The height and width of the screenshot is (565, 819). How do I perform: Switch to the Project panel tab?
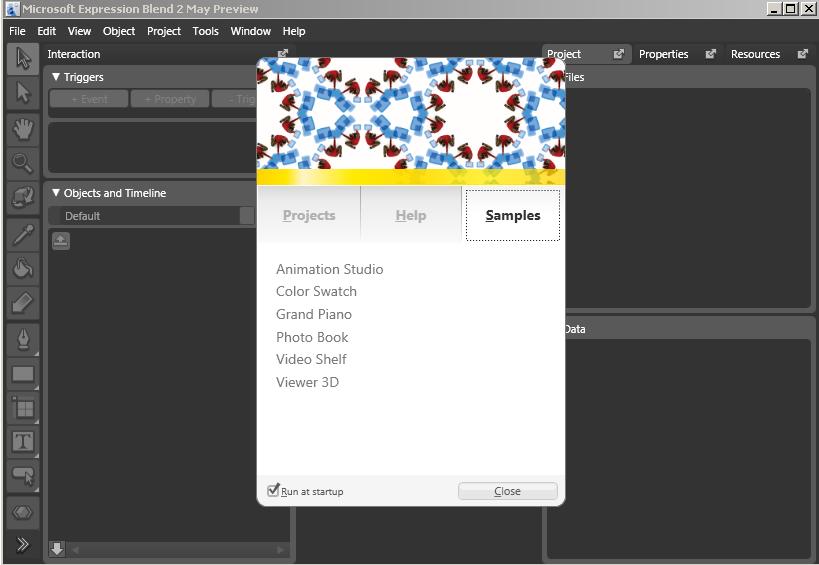(x=564, y=54)
